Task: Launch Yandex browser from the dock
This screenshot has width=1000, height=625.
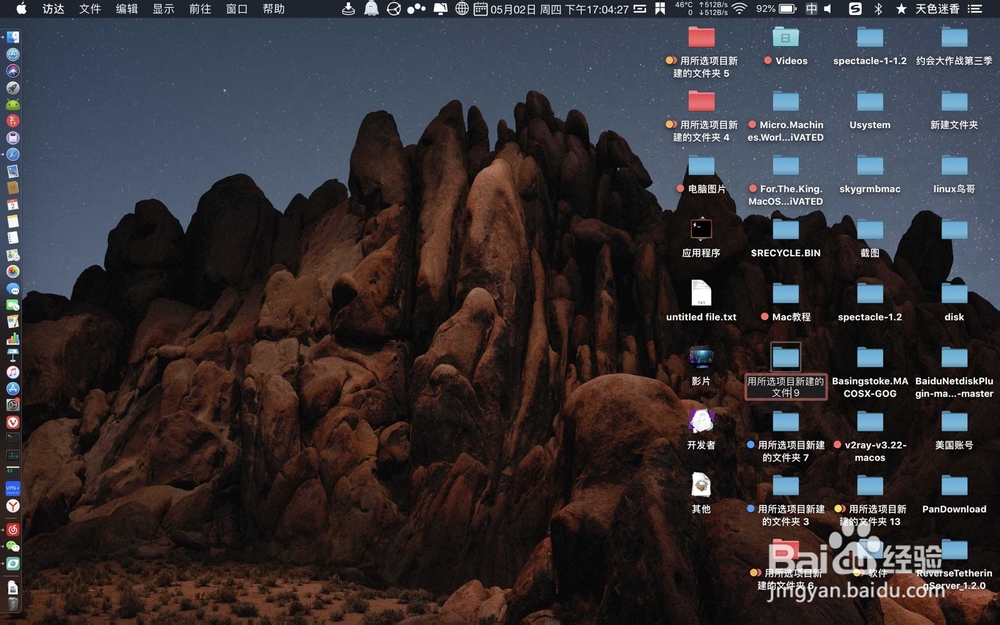Action: tap(13, 506)
